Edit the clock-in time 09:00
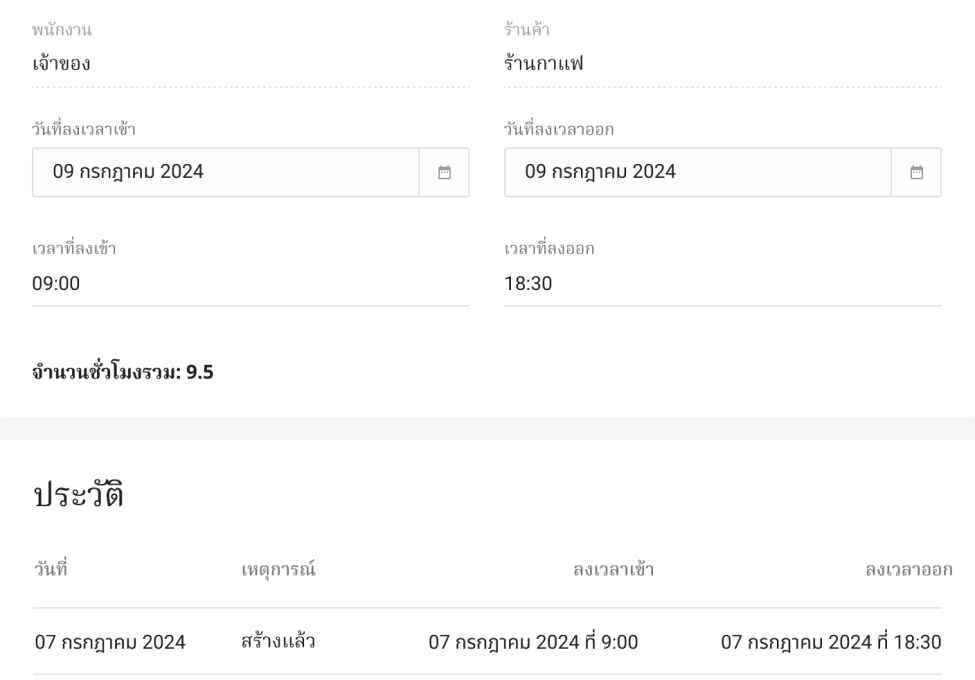Screen dimensions: 975x680 (250, 284)
